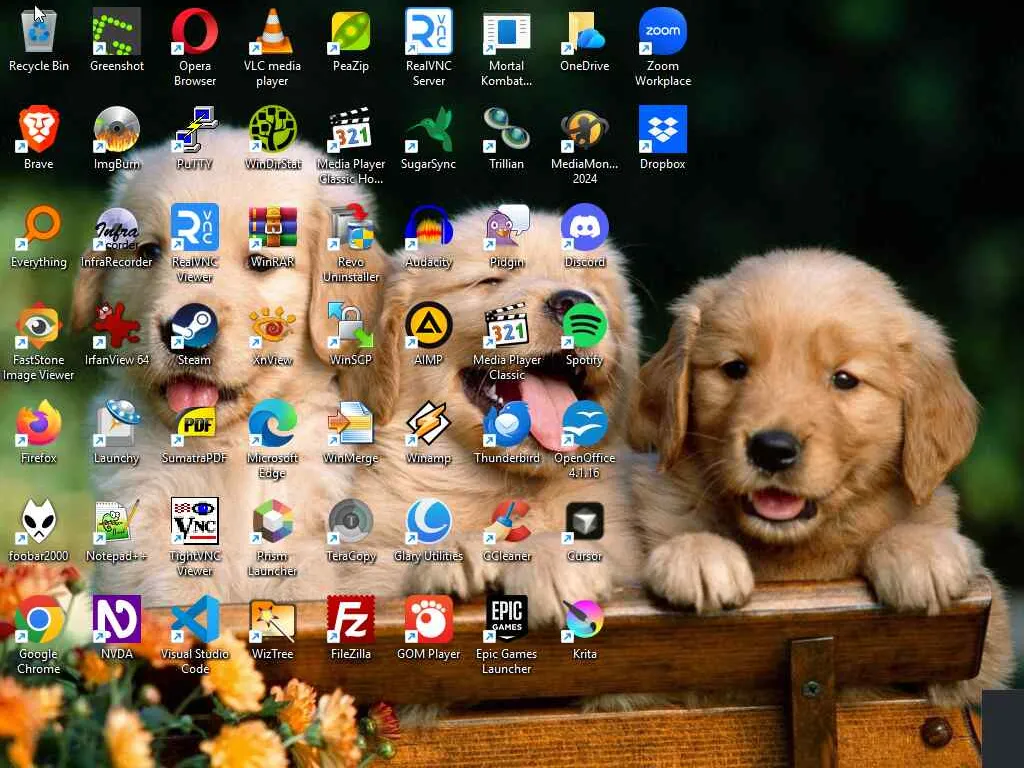Click the Krita shortcut

(x=584, y=618)
